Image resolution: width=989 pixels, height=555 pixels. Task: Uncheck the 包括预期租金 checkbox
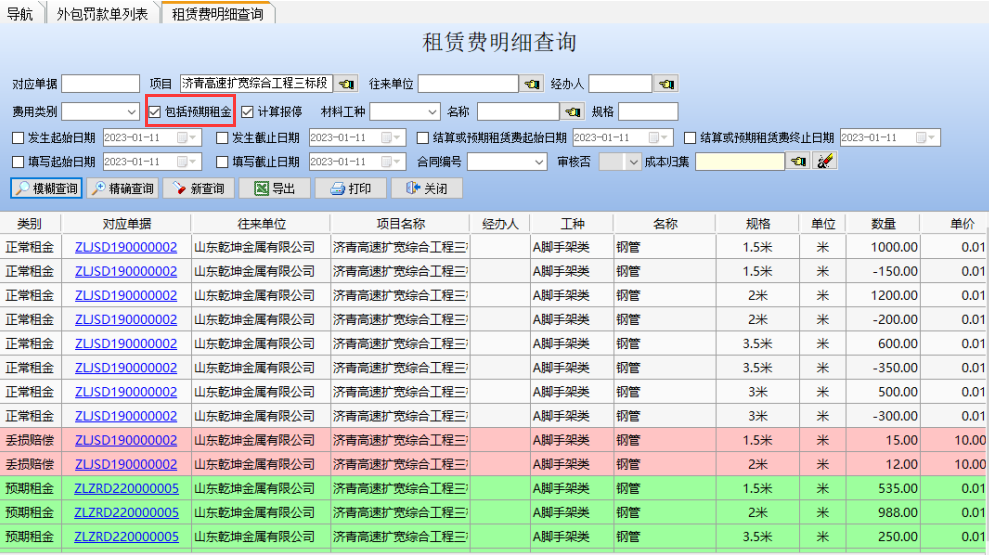point(155,112)
